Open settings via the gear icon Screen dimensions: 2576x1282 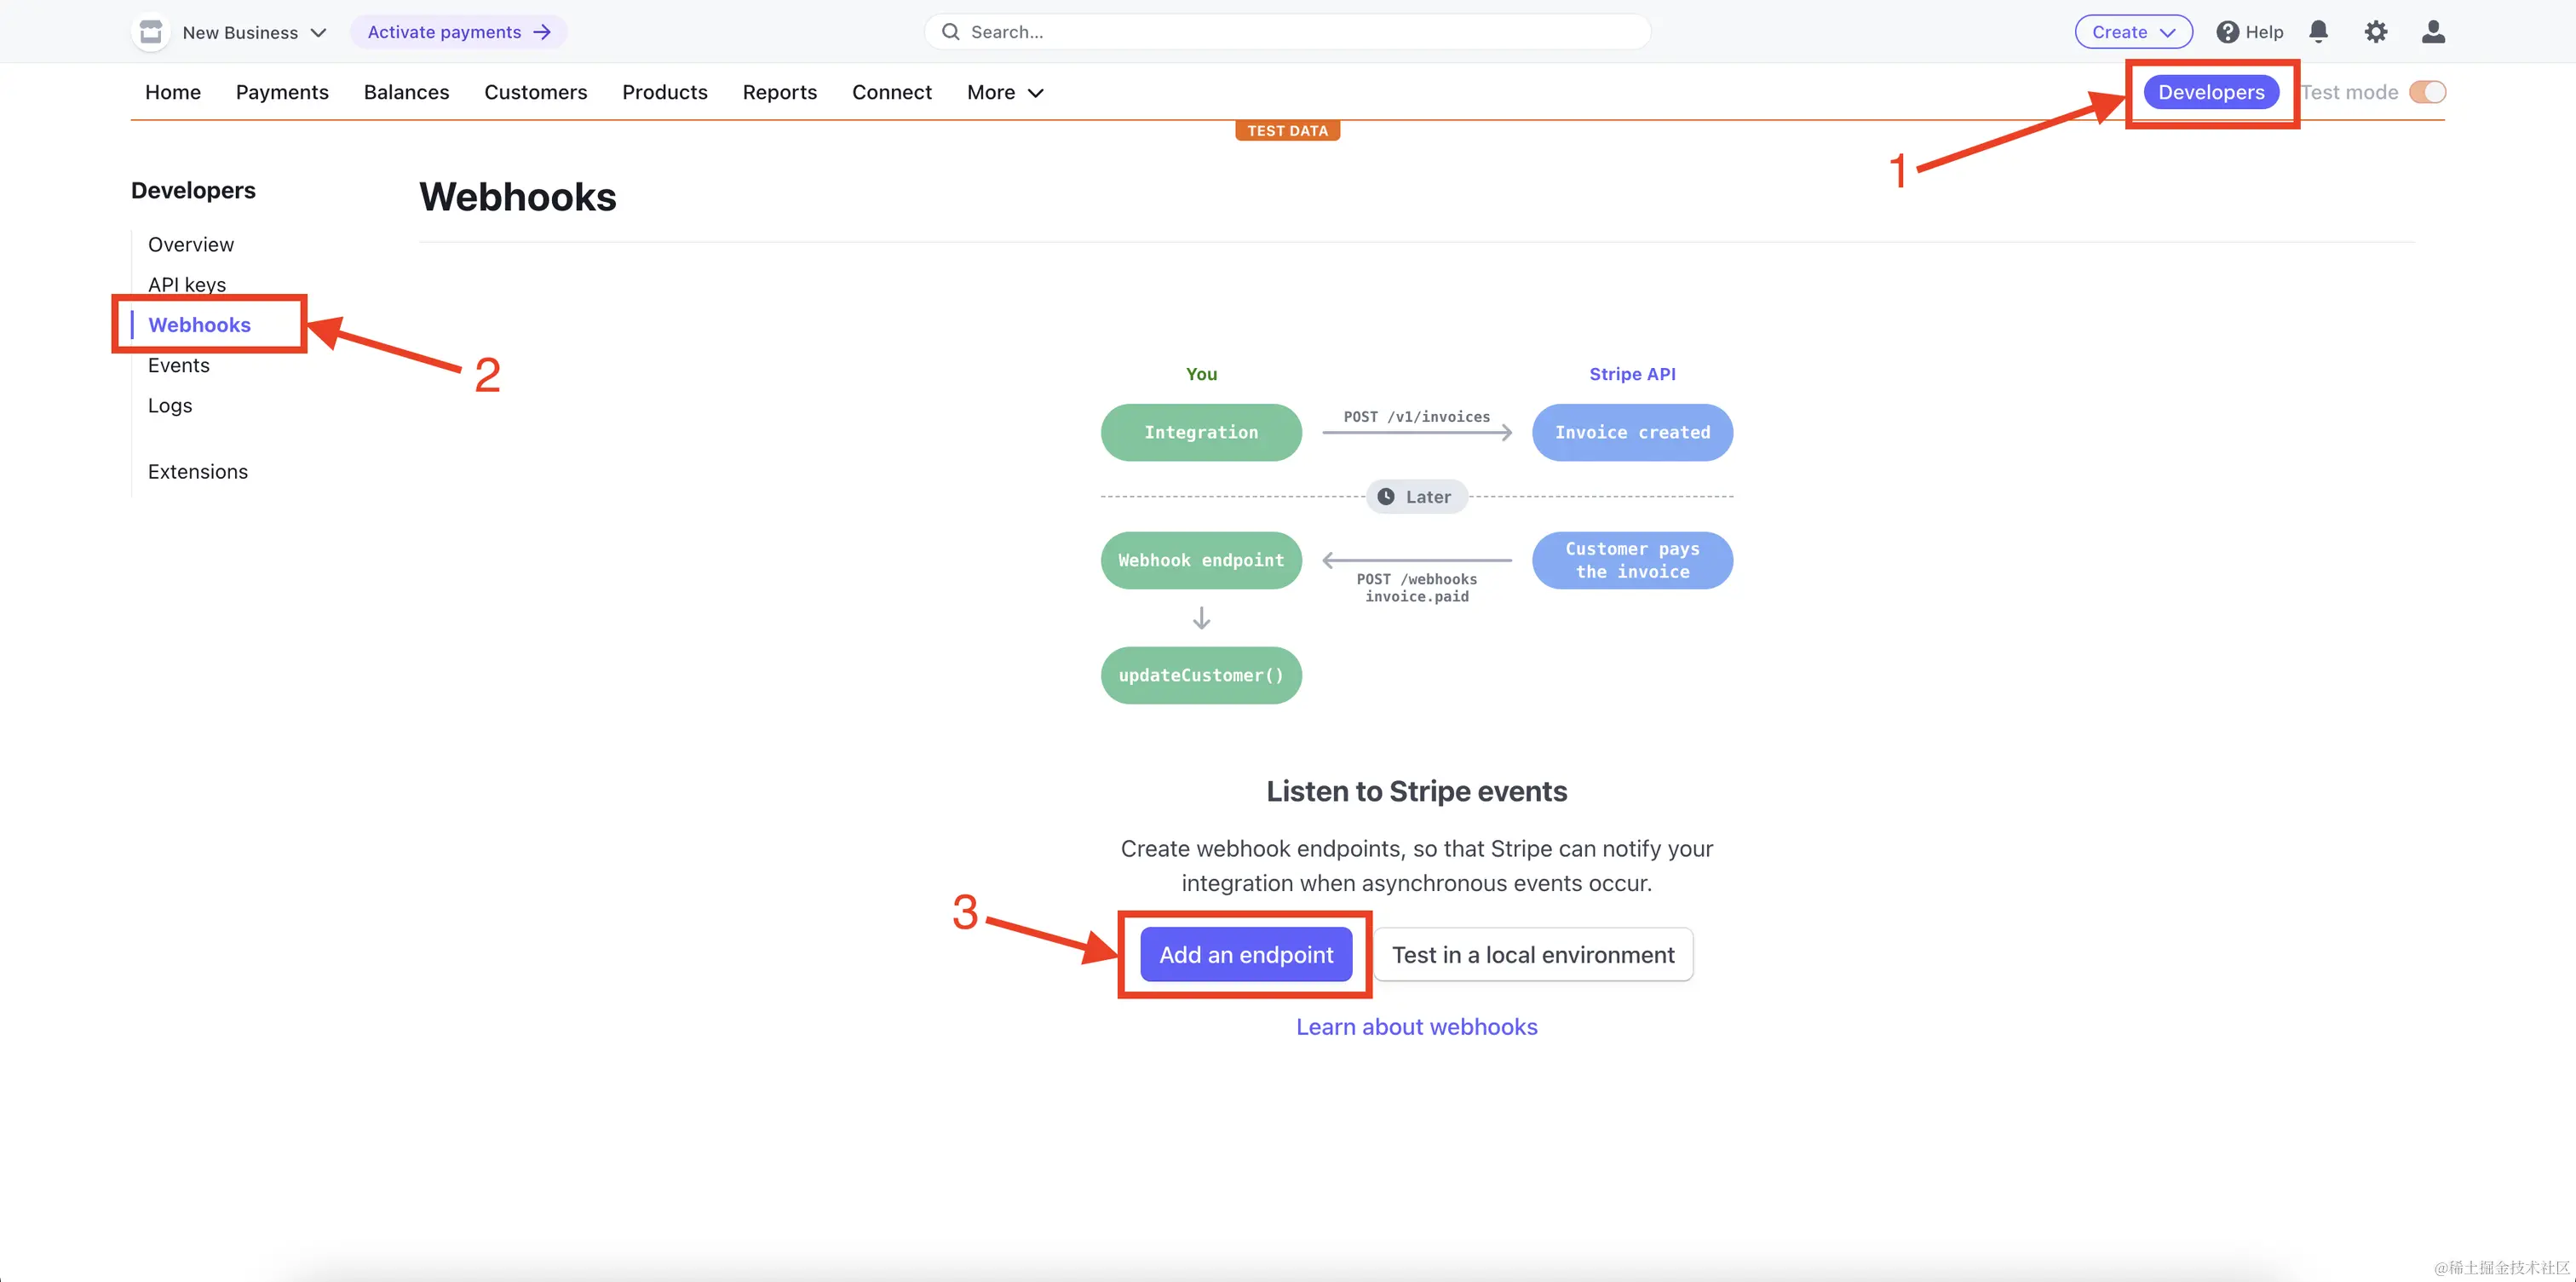2375,32
